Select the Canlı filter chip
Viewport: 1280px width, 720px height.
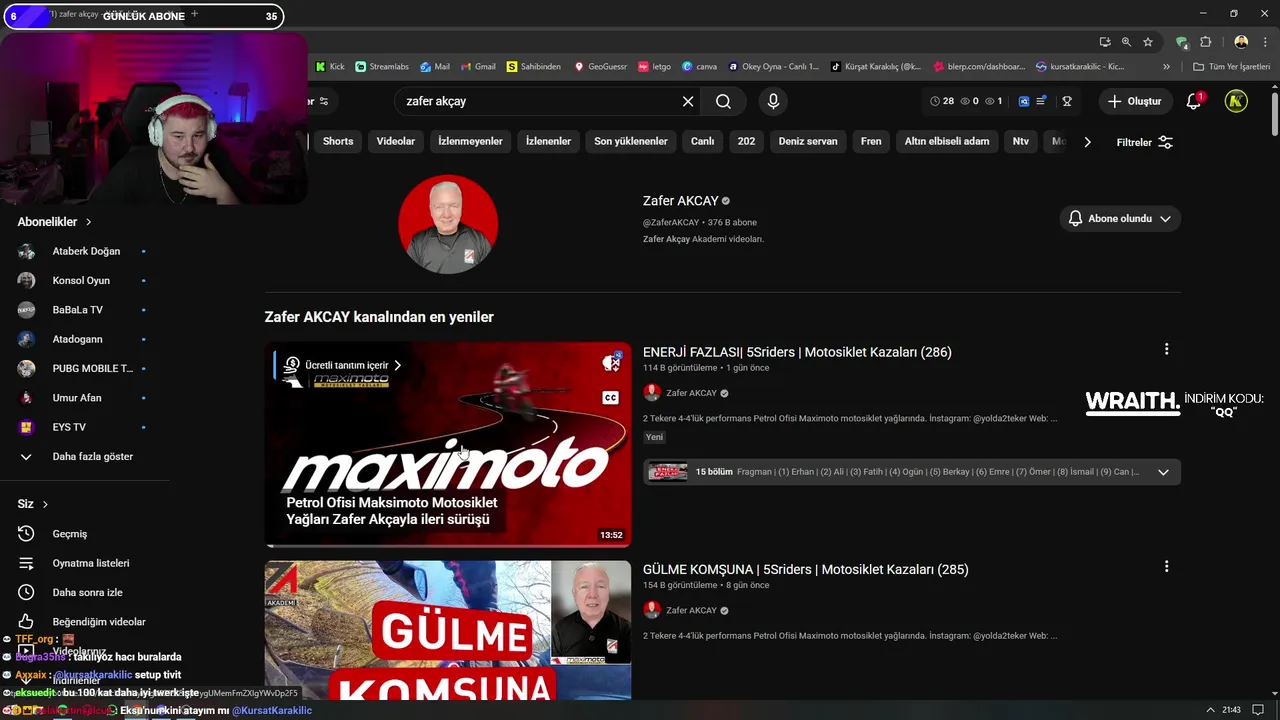pos(703,141)
